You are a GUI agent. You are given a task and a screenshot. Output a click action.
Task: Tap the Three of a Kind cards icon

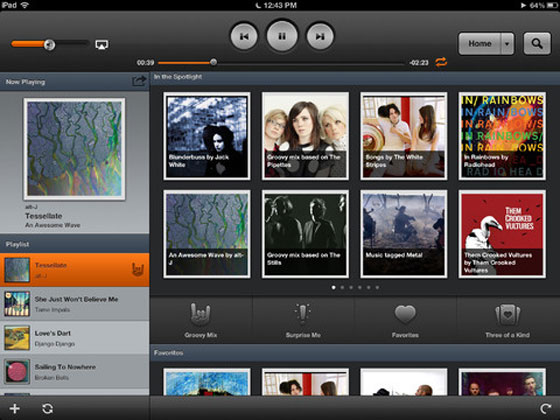click(507, 314)
